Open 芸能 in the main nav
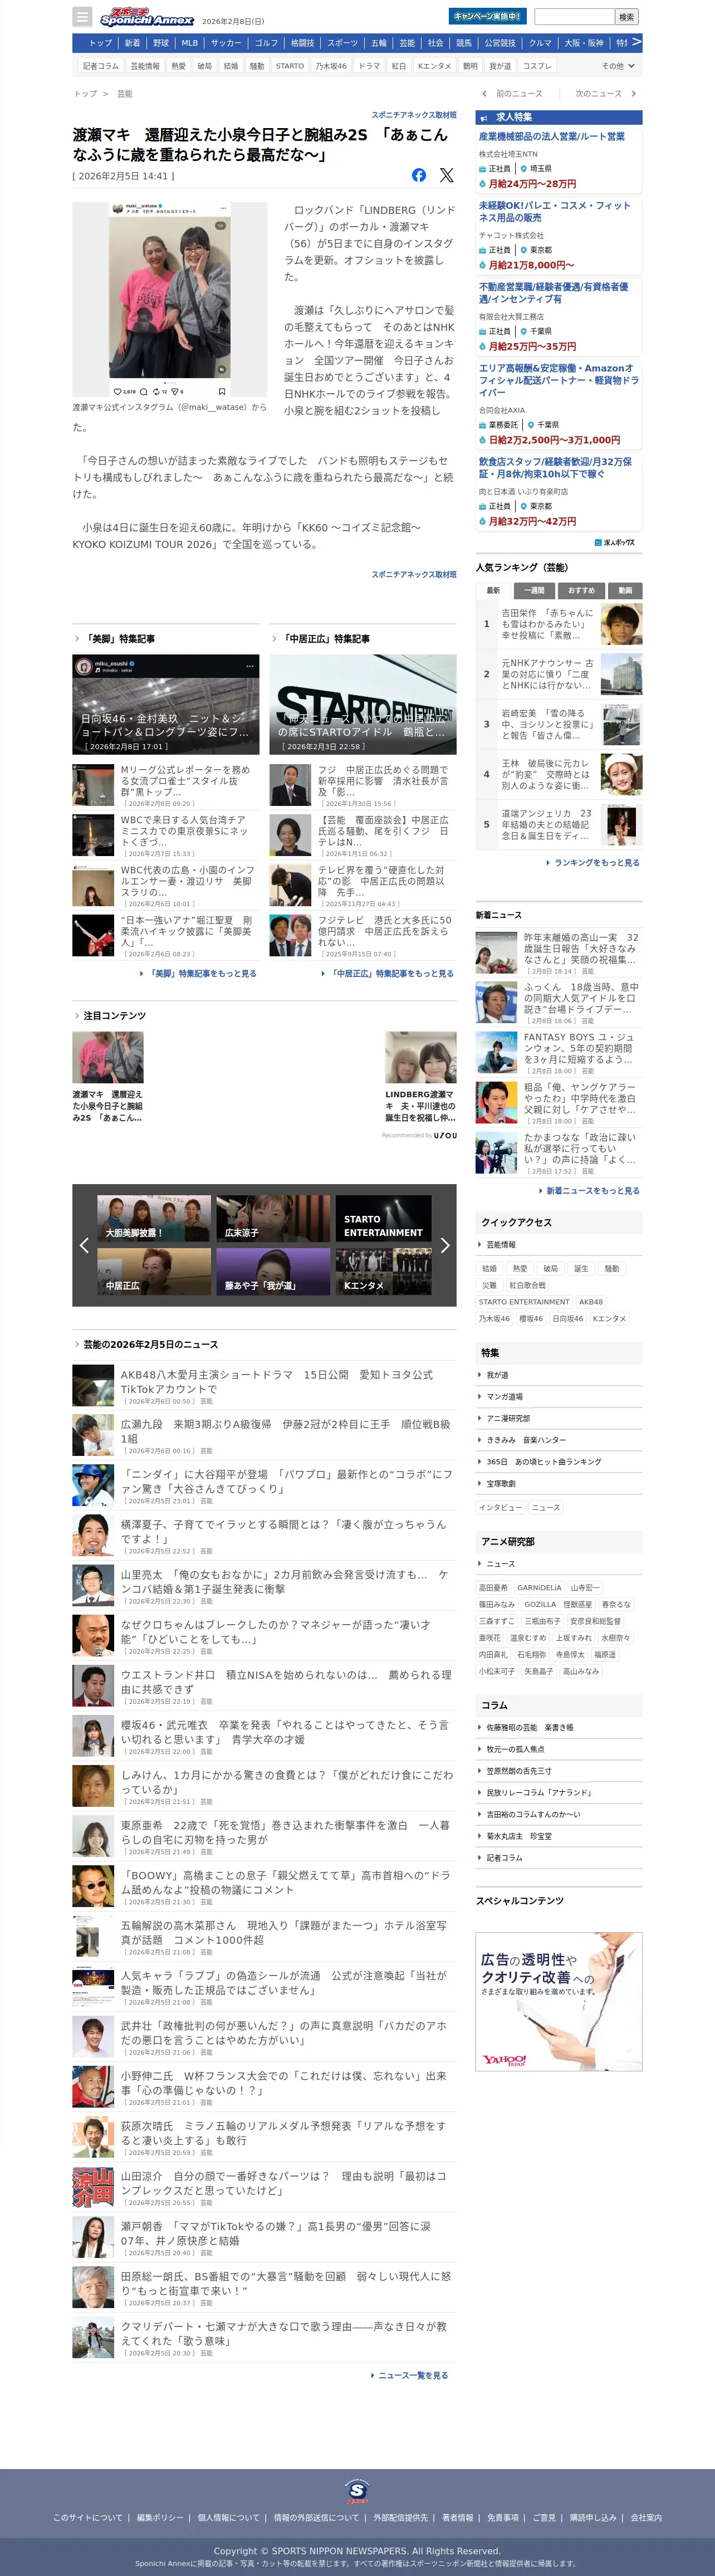 click(407, 43)
